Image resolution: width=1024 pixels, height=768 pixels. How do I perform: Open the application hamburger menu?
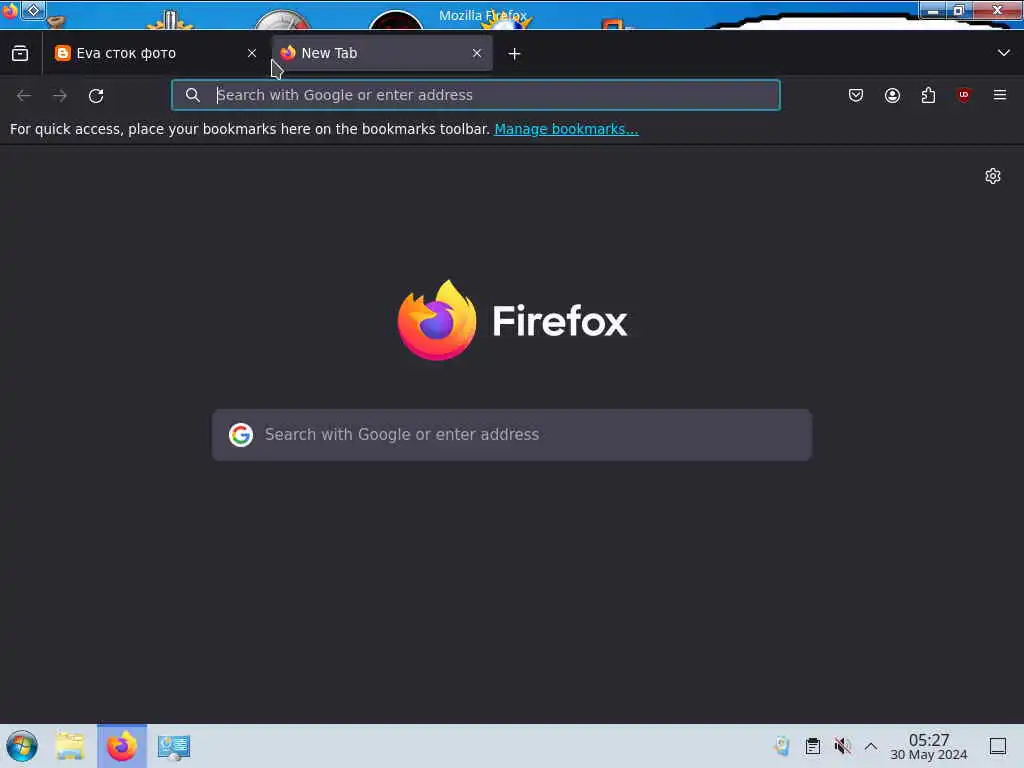coord(1000,95)
